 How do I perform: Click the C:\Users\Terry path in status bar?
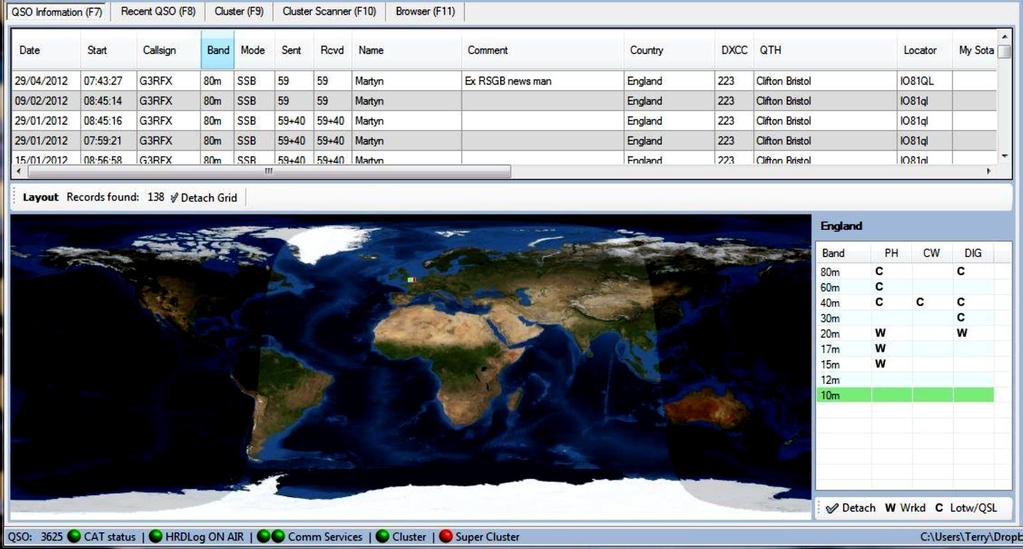pos(971,537)
